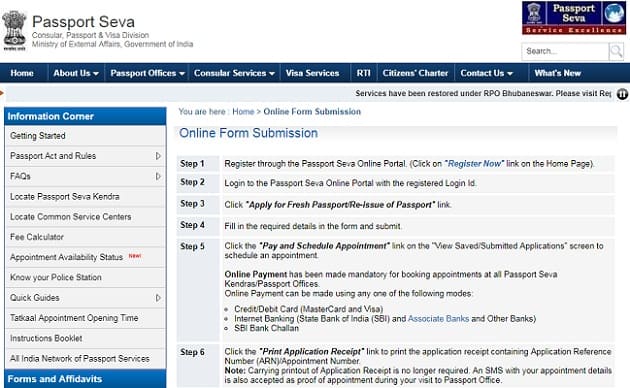
Task: Click the Passport Seva Service Excellence banner
Action: click(x=574, y=18)
